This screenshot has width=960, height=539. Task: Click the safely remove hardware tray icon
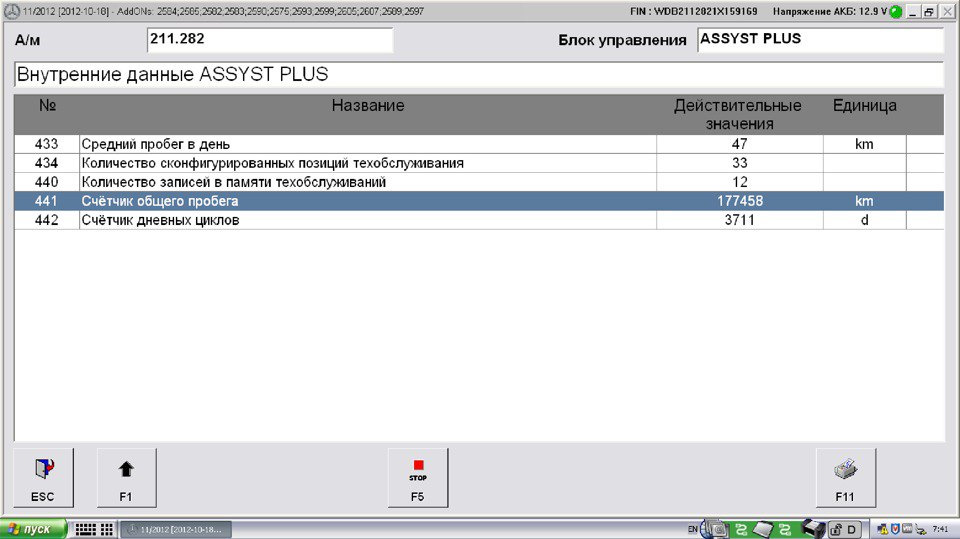[921, 530]
